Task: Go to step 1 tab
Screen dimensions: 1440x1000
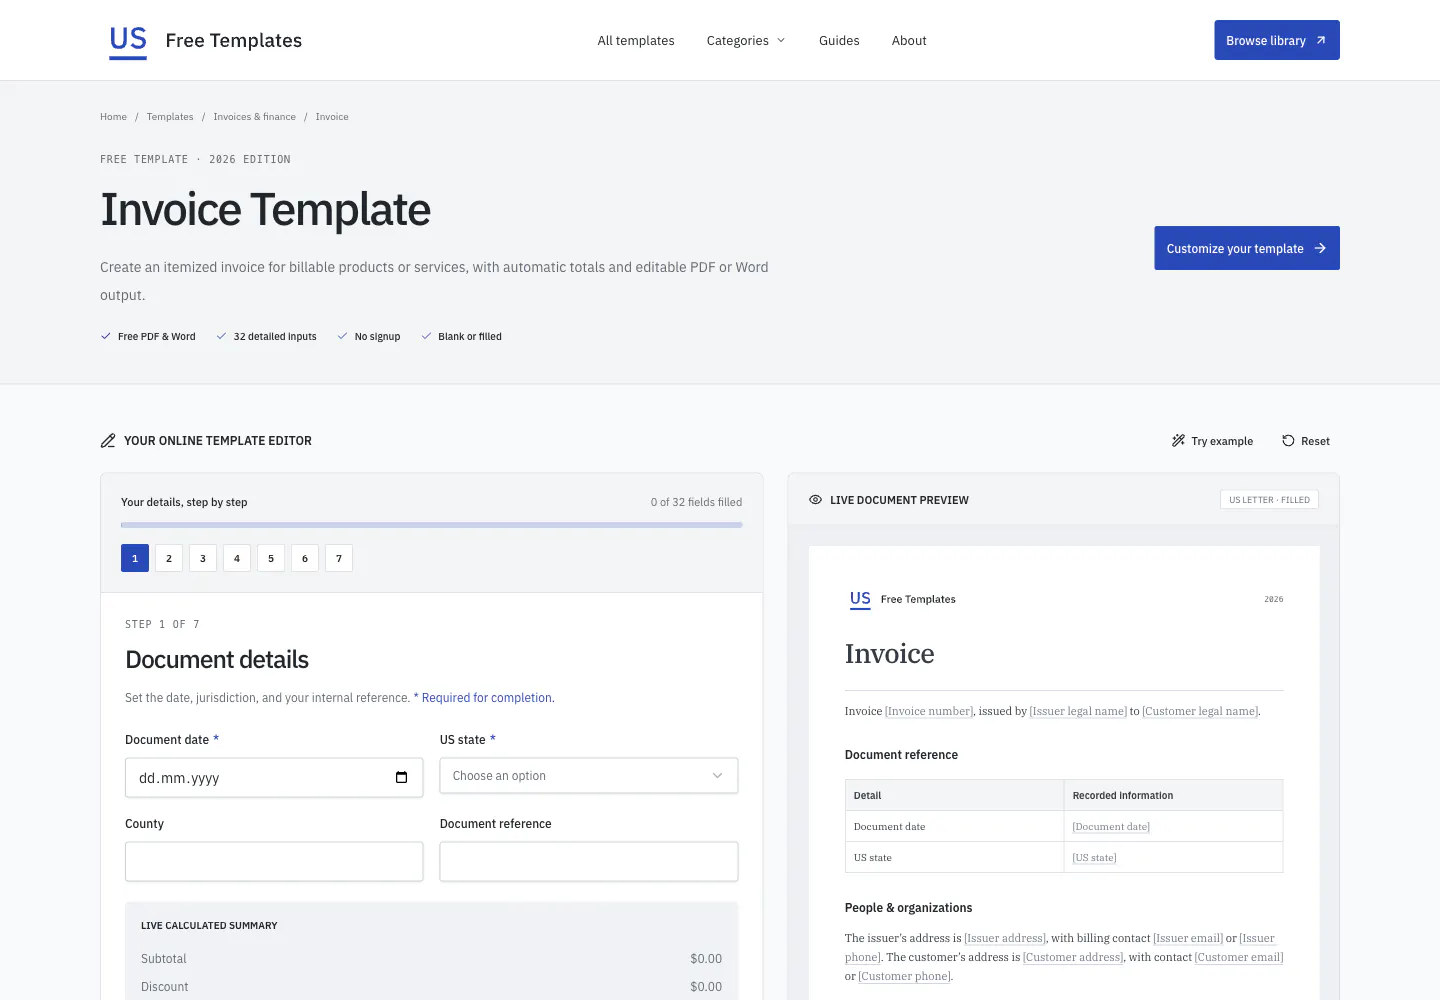Action: (135, 558)
